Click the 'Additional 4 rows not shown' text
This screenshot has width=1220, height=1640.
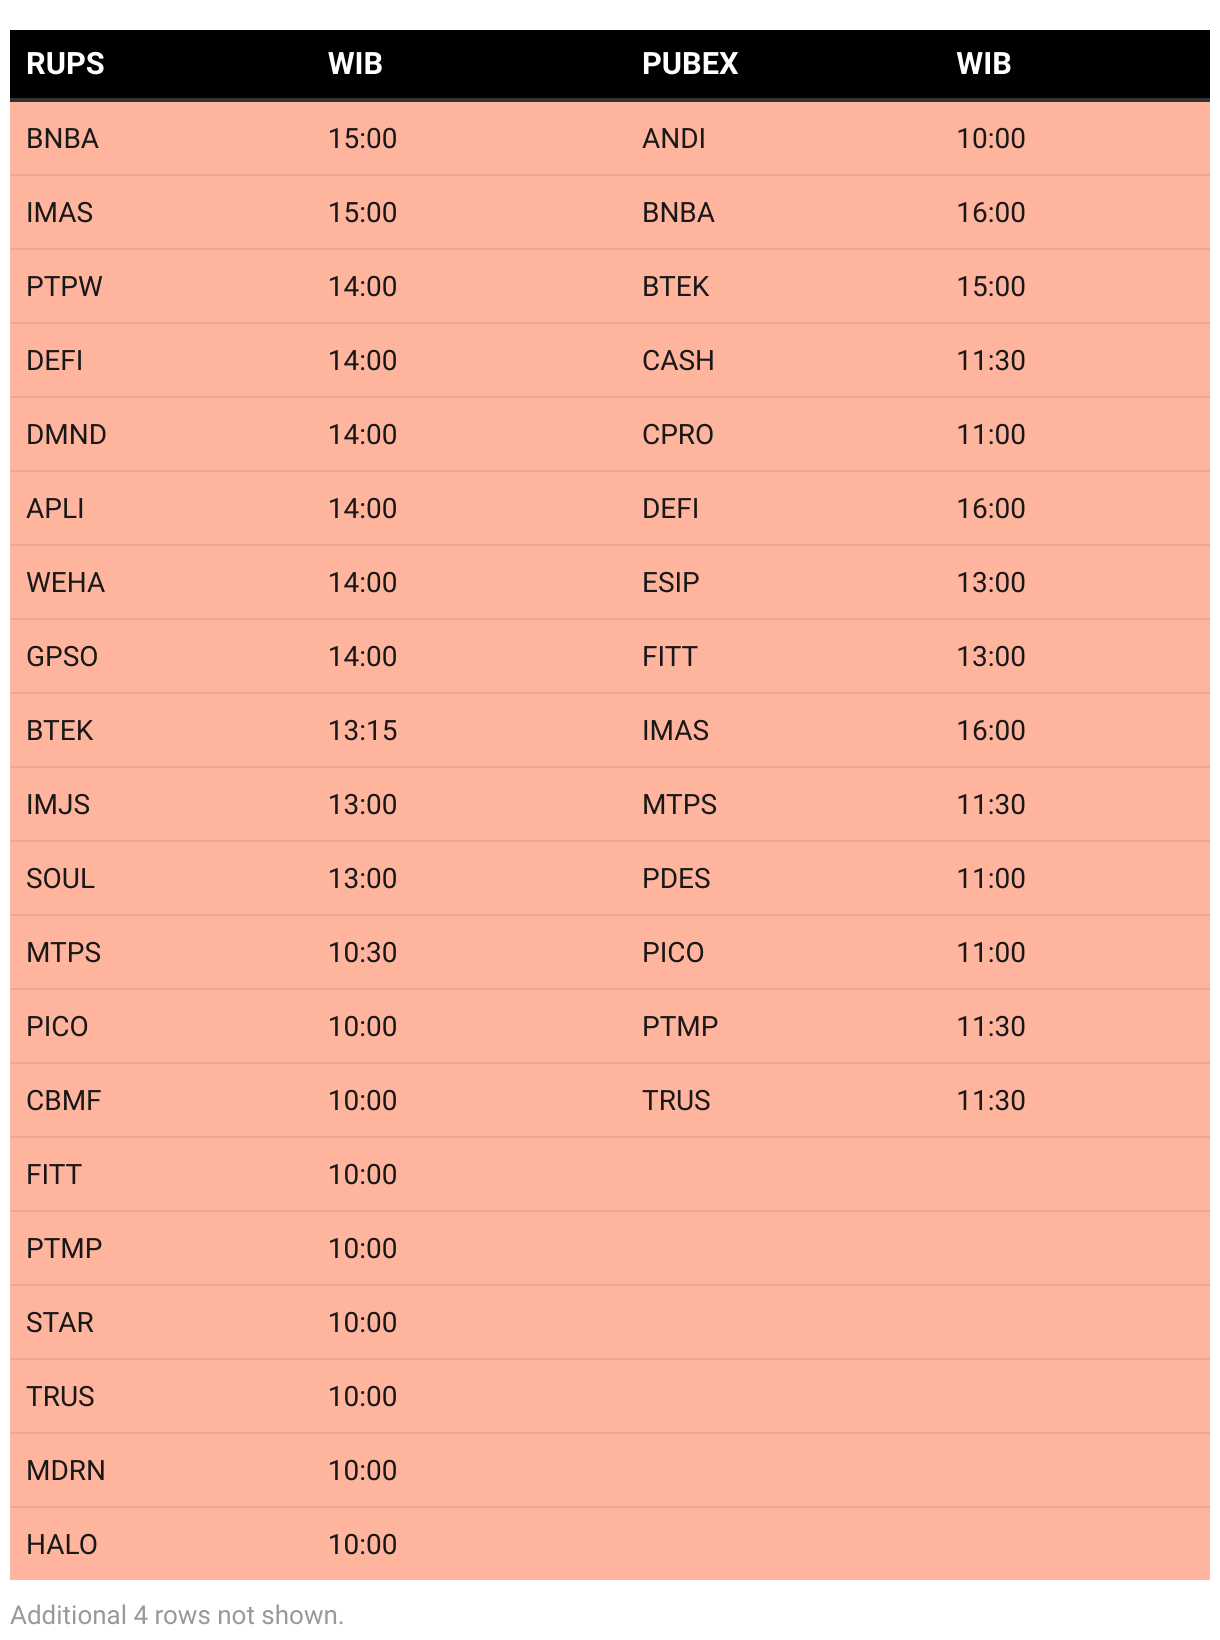(x=177, y=1615)
